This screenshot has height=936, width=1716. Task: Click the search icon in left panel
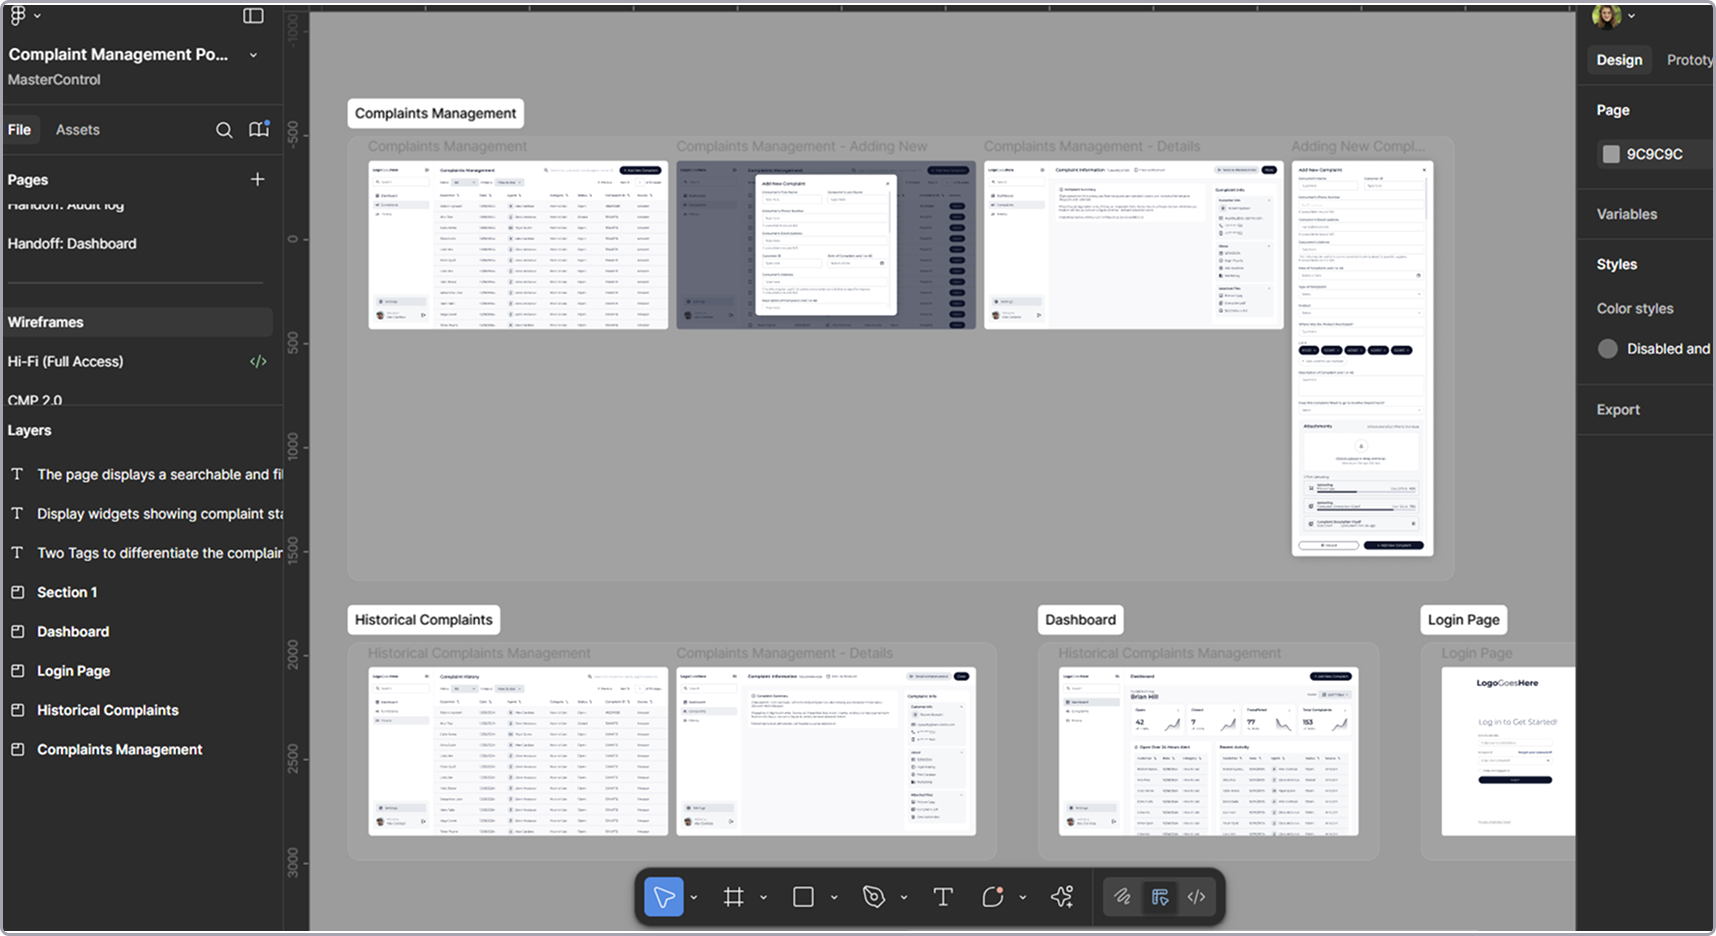(x=224, y=130)
